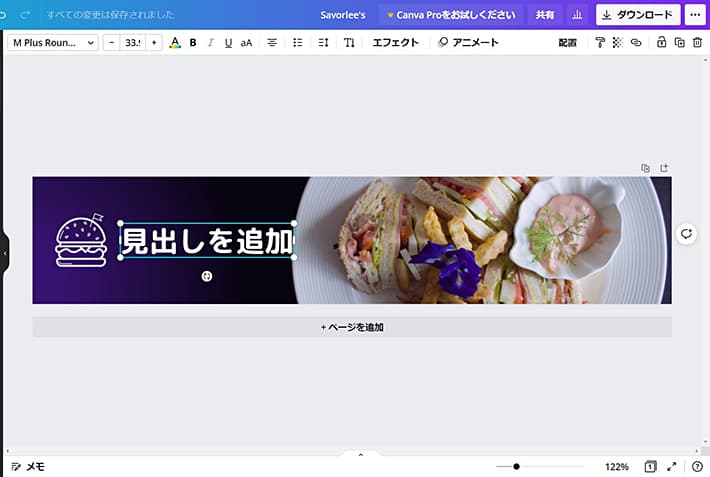
Task: Toggle bulleted list formatting
Action: tap(297, 43)
